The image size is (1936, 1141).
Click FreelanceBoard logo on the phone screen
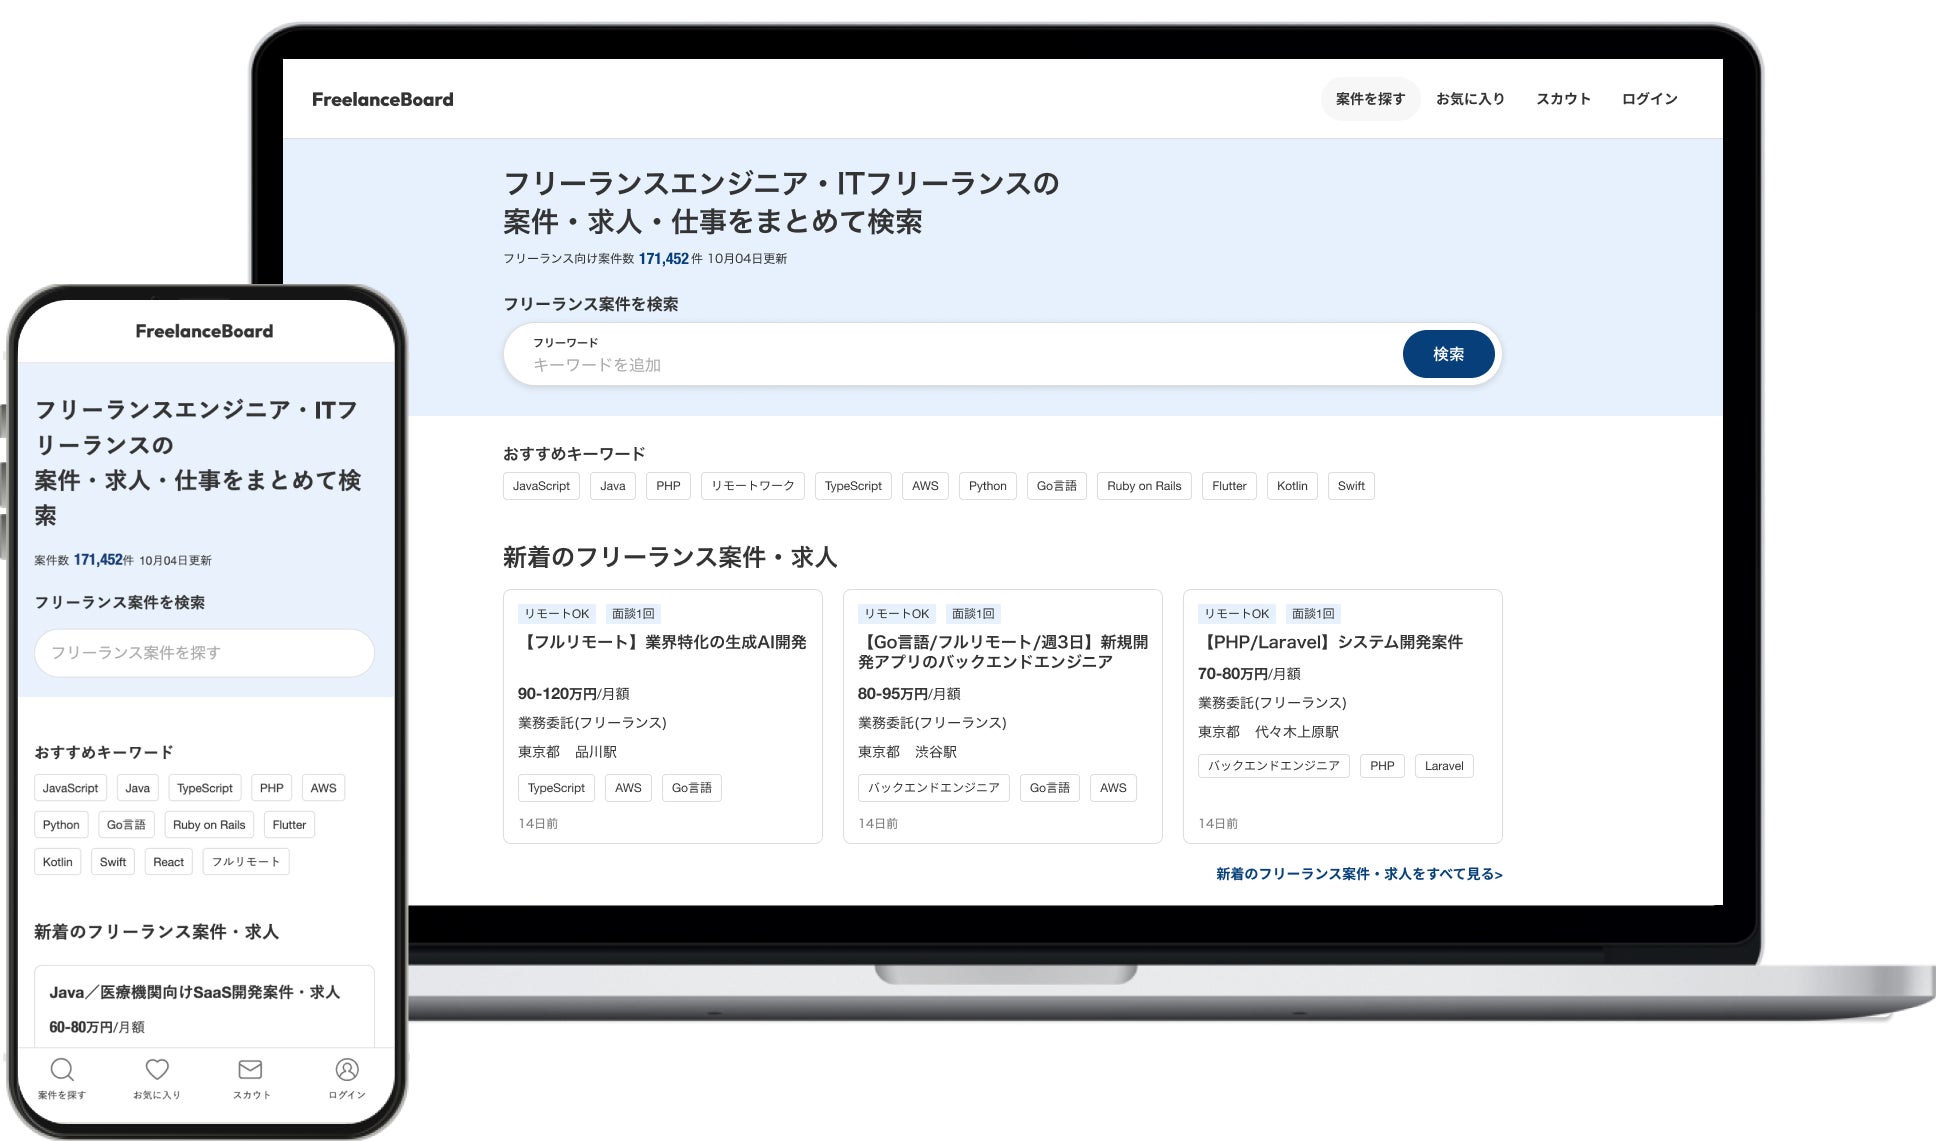204,331
